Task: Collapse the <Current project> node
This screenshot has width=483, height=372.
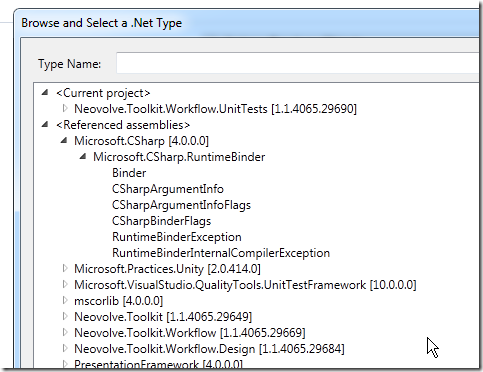Action: (x=45, y=92)
